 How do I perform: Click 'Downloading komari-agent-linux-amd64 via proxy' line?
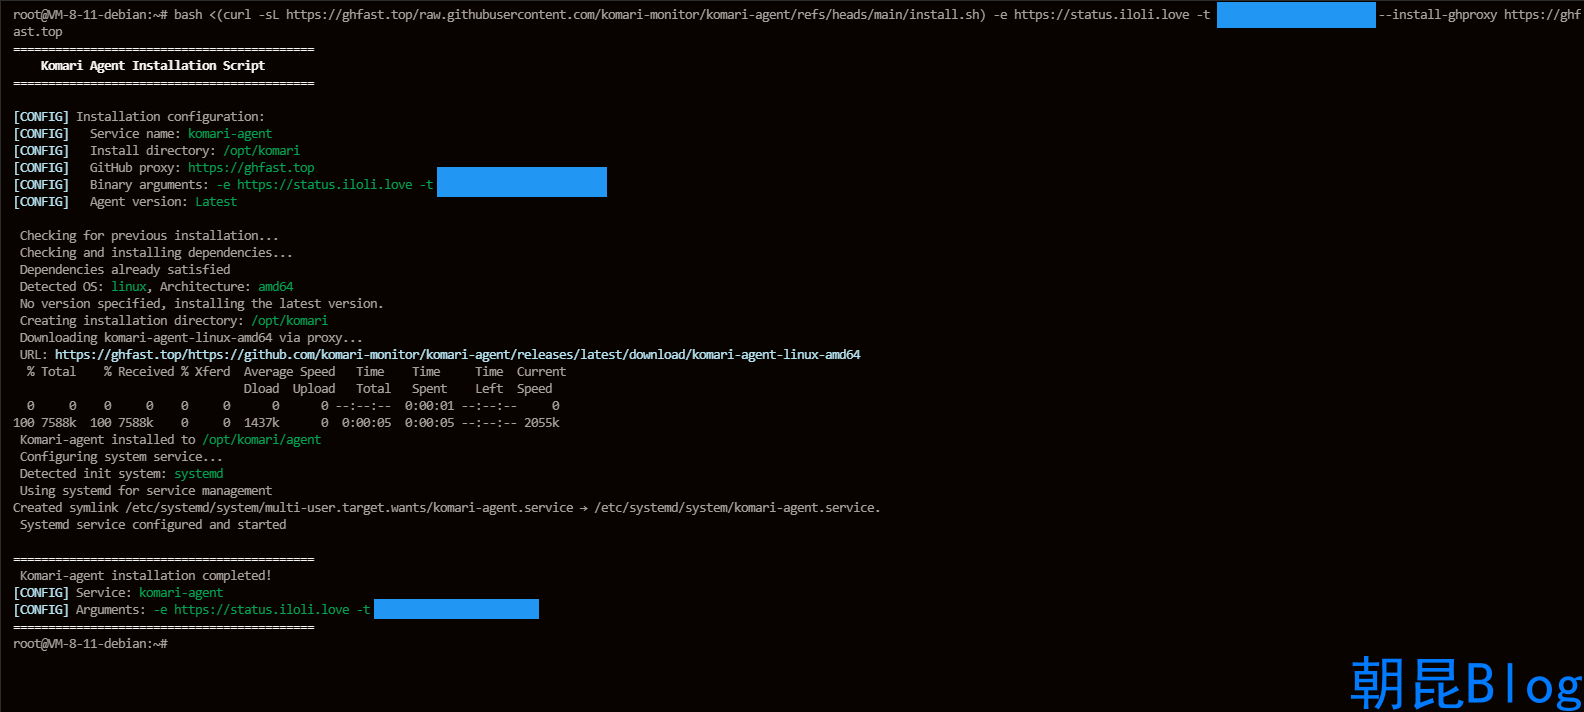click(x=191, y=338)
